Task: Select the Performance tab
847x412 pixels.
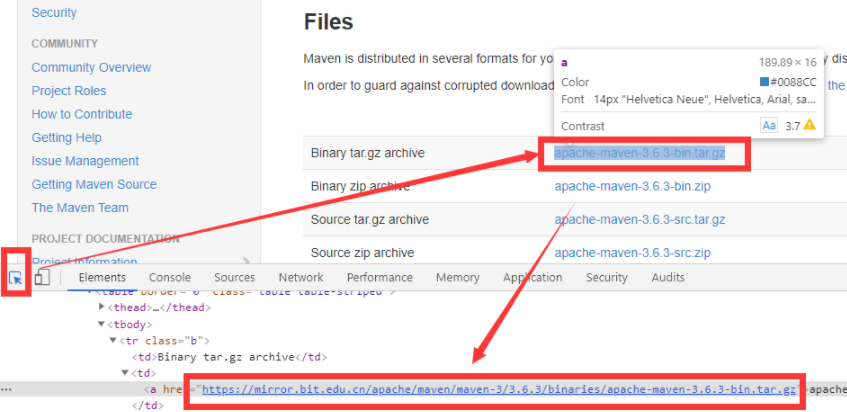Action: pyautogui.click(x=379, y=277)
